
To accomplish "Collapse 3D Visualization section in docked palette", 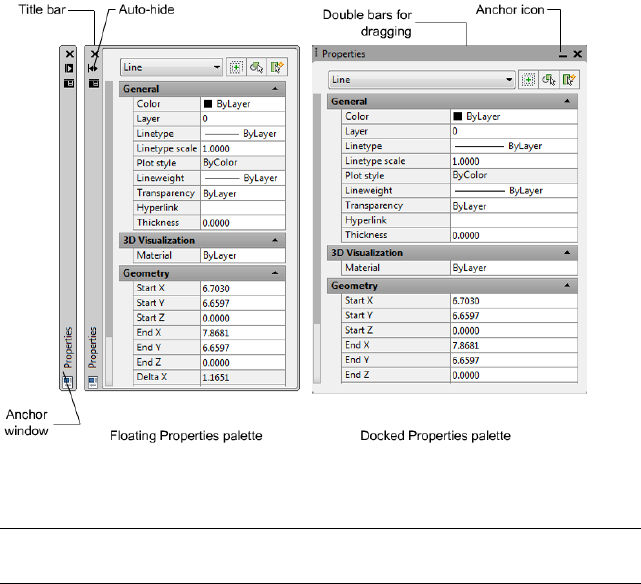I will tap(567, 253).
